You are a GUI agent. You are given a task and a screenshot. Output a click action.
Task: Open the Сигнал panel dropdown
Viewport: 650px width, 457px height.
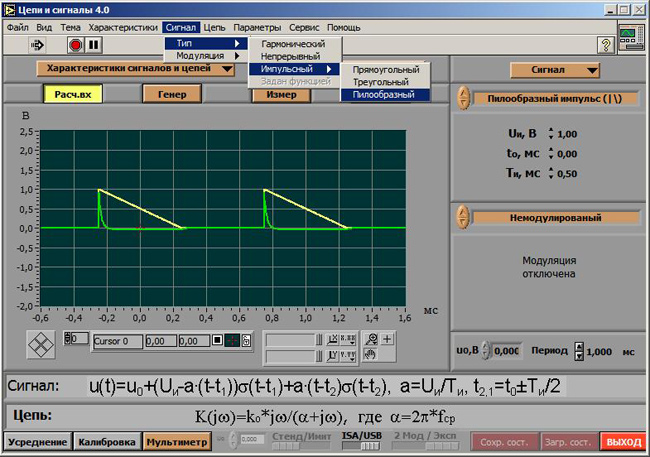coord(555,70)
